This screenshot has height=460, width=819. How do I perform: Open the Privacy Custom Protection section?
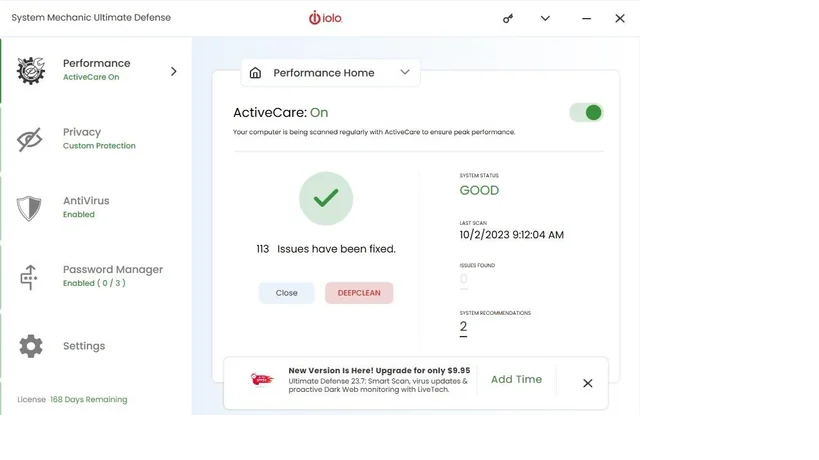(96, 139)
